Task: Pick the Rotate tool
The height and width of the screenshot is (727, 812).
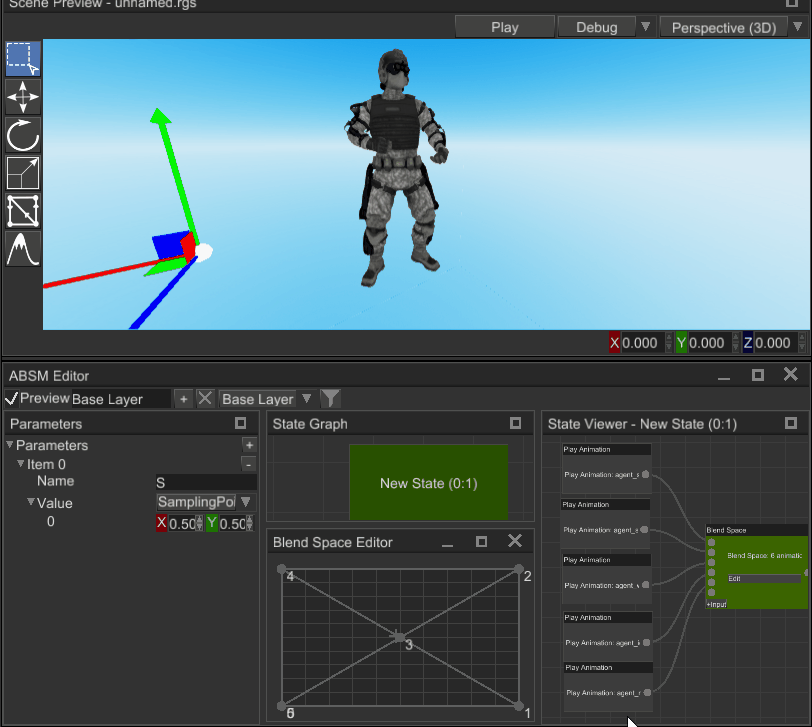Action: pos(23,135)
